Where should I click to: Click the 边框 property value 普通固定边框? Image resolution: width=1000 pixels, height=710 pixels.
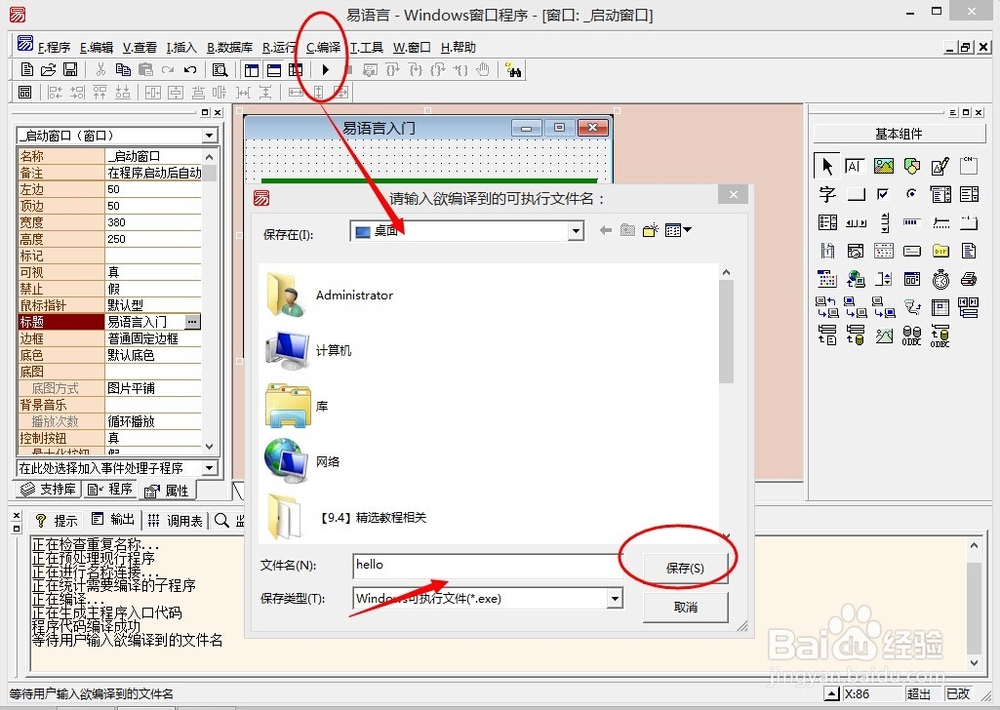coord(153,339)
